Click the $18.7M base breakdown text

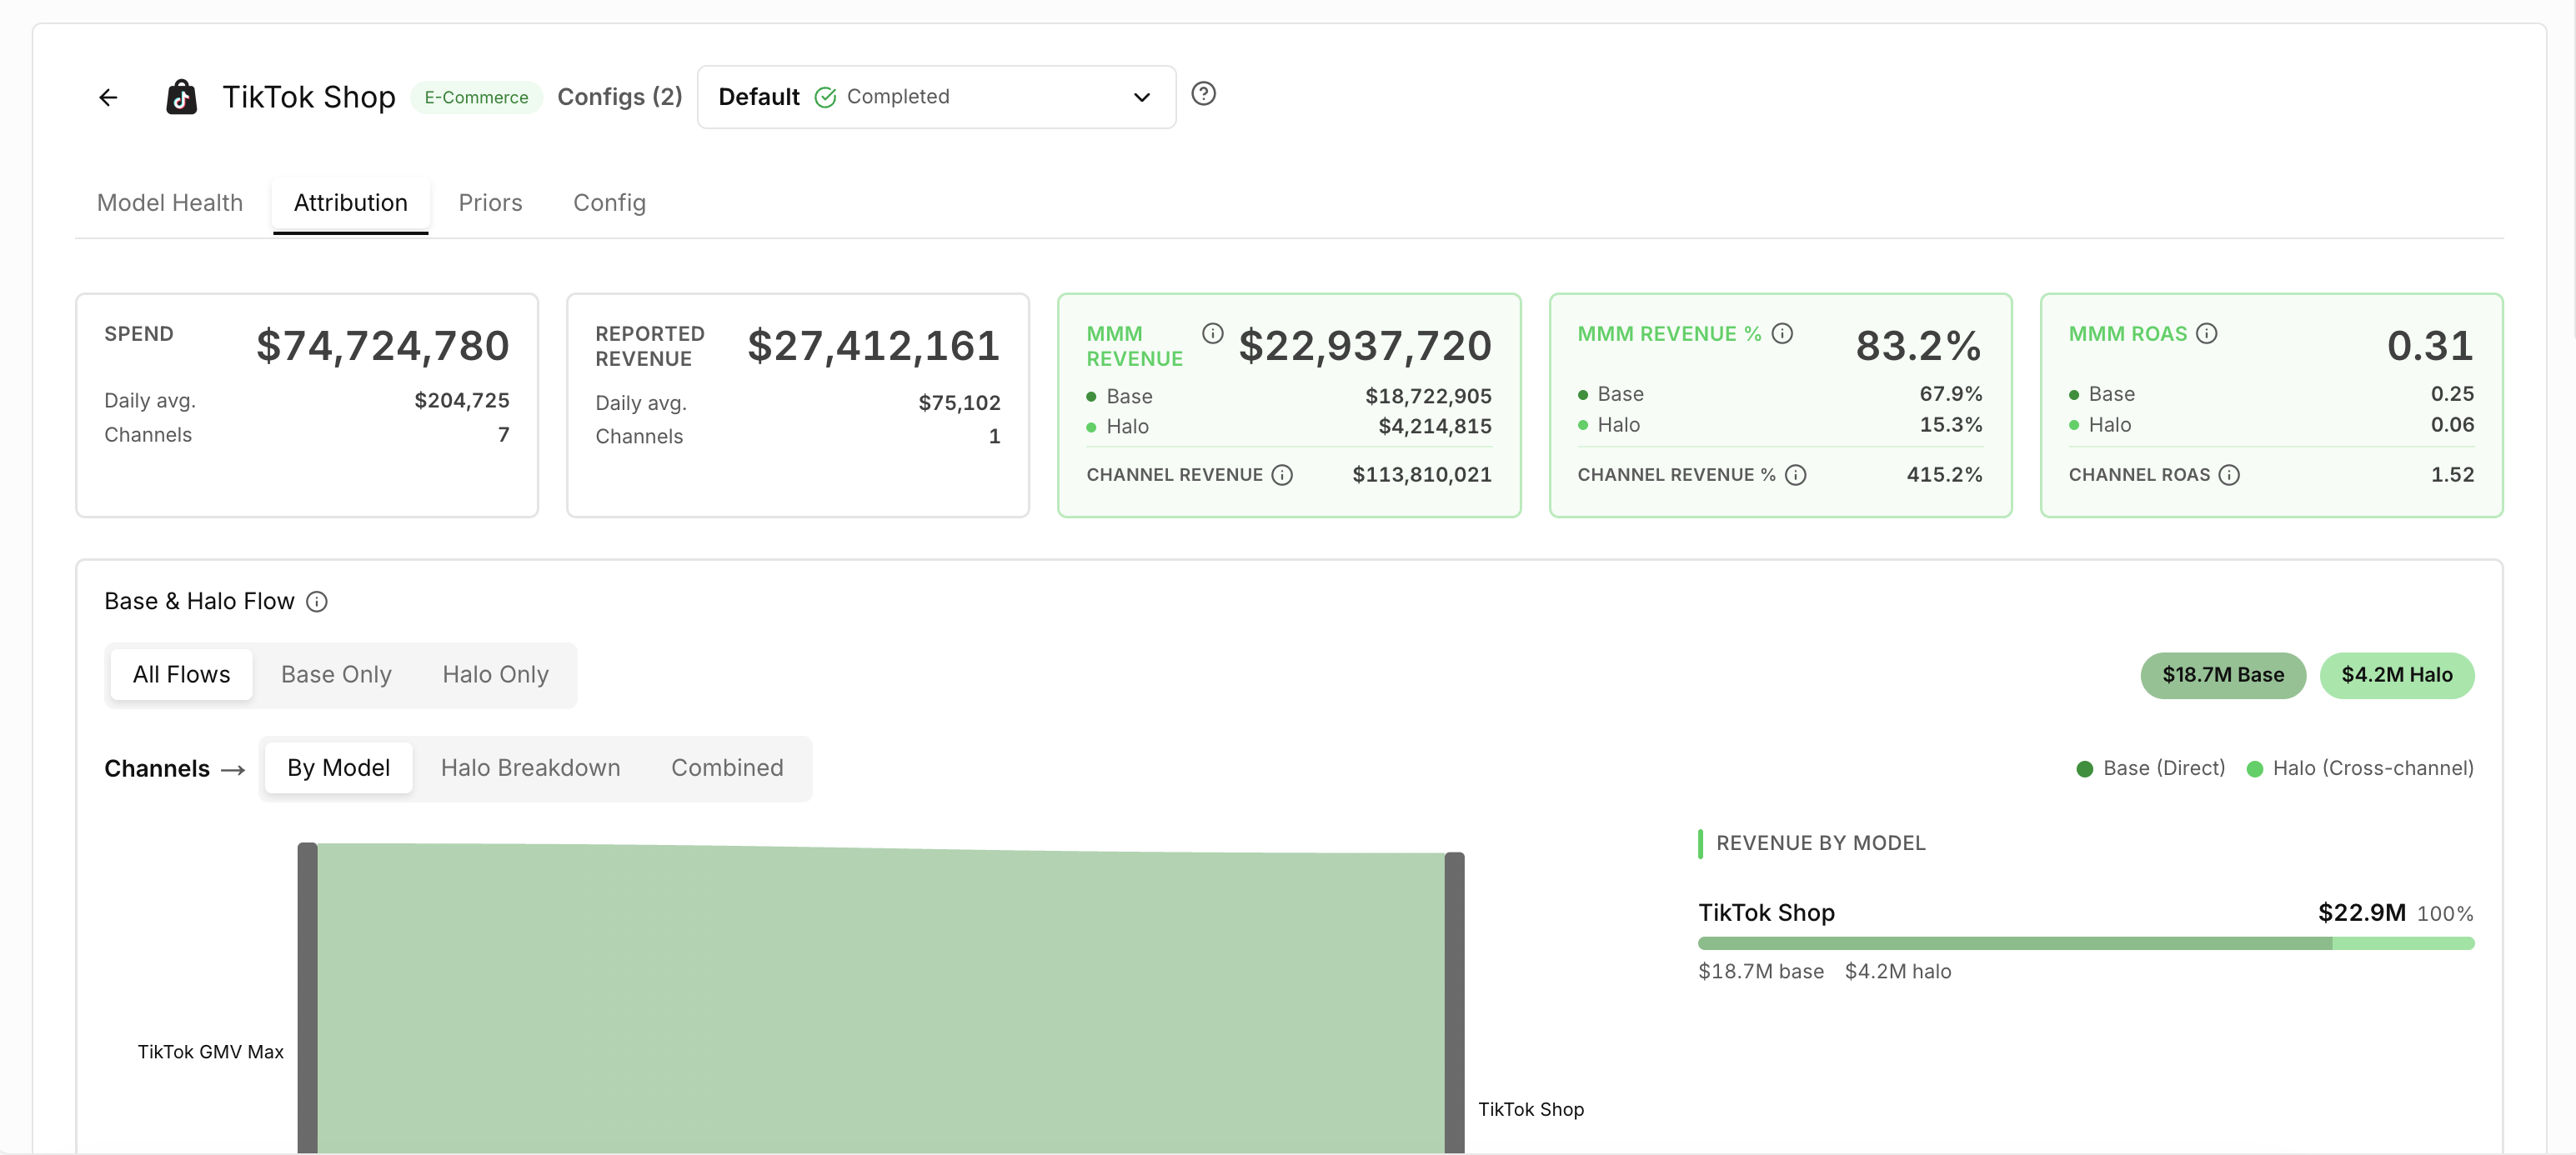1761,972
